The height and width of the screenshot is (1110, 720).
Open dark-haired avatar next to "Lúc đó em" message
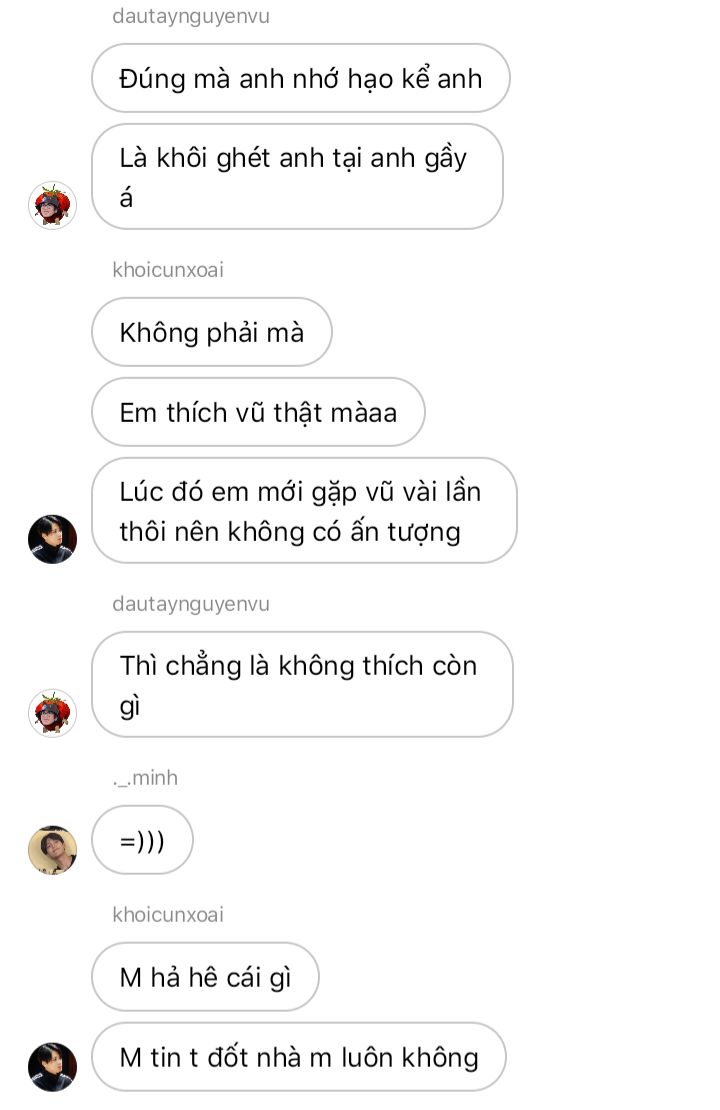(52, 539)
